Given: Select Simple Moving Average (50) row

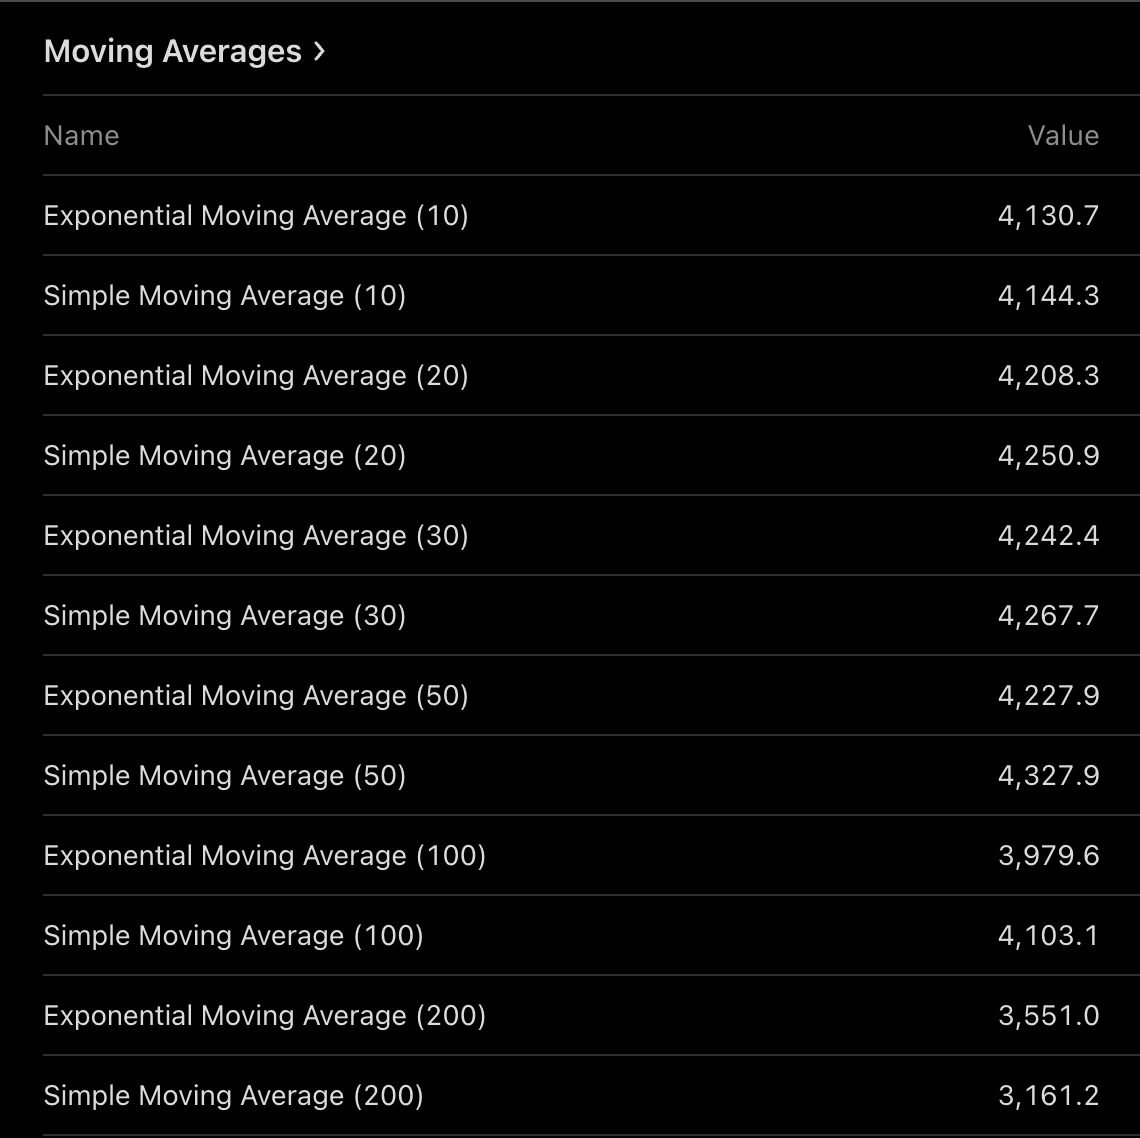Looking at the screenshot, I should (225, 776).
